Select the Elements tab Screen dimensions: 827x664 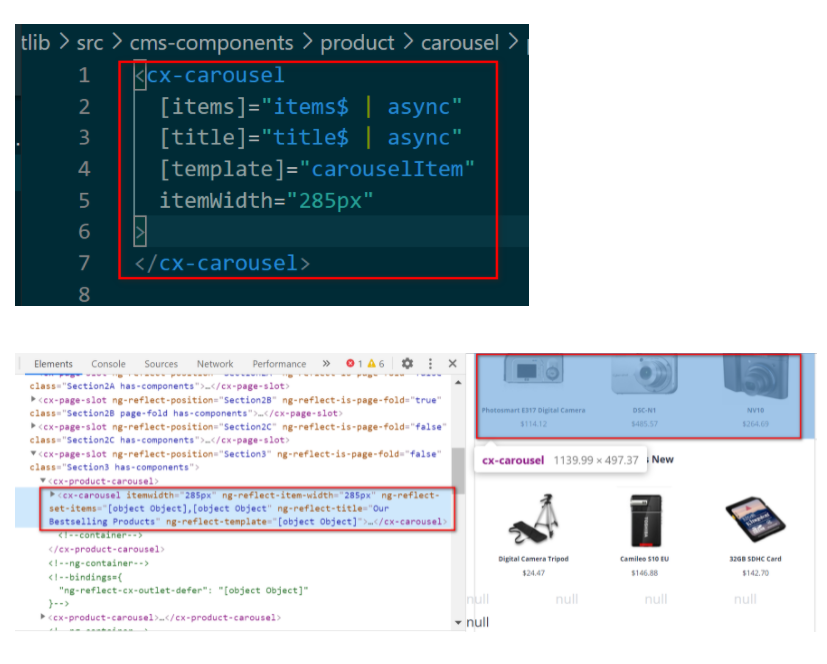(53, 364)
